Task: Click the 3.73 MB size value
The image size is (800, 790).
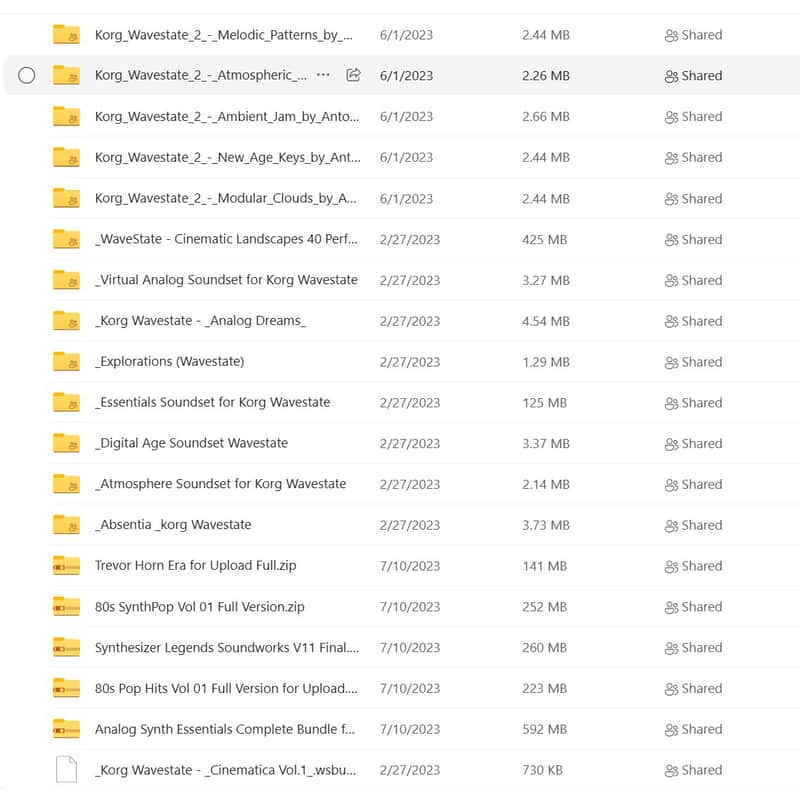Action: point(545,525)
